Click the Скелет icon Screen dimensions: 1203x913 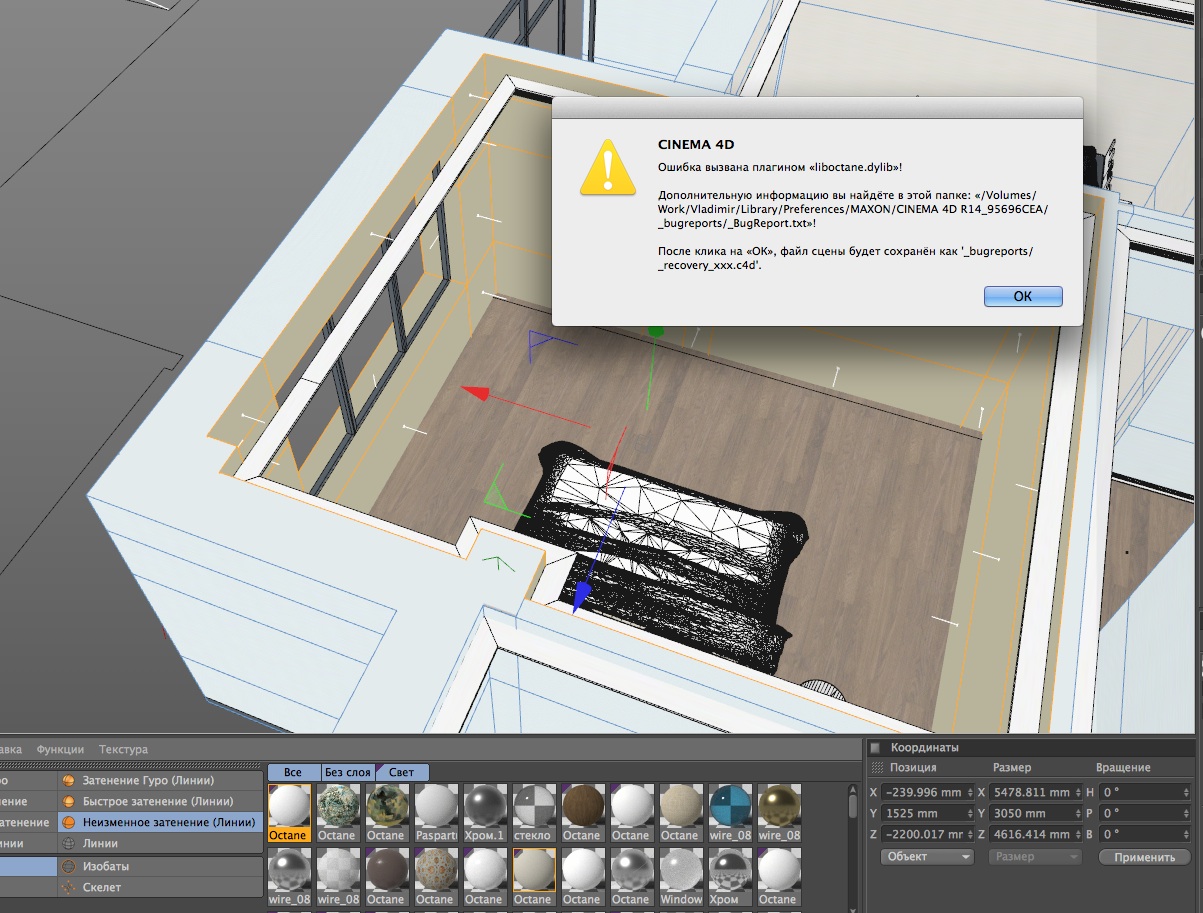point(69,887)
